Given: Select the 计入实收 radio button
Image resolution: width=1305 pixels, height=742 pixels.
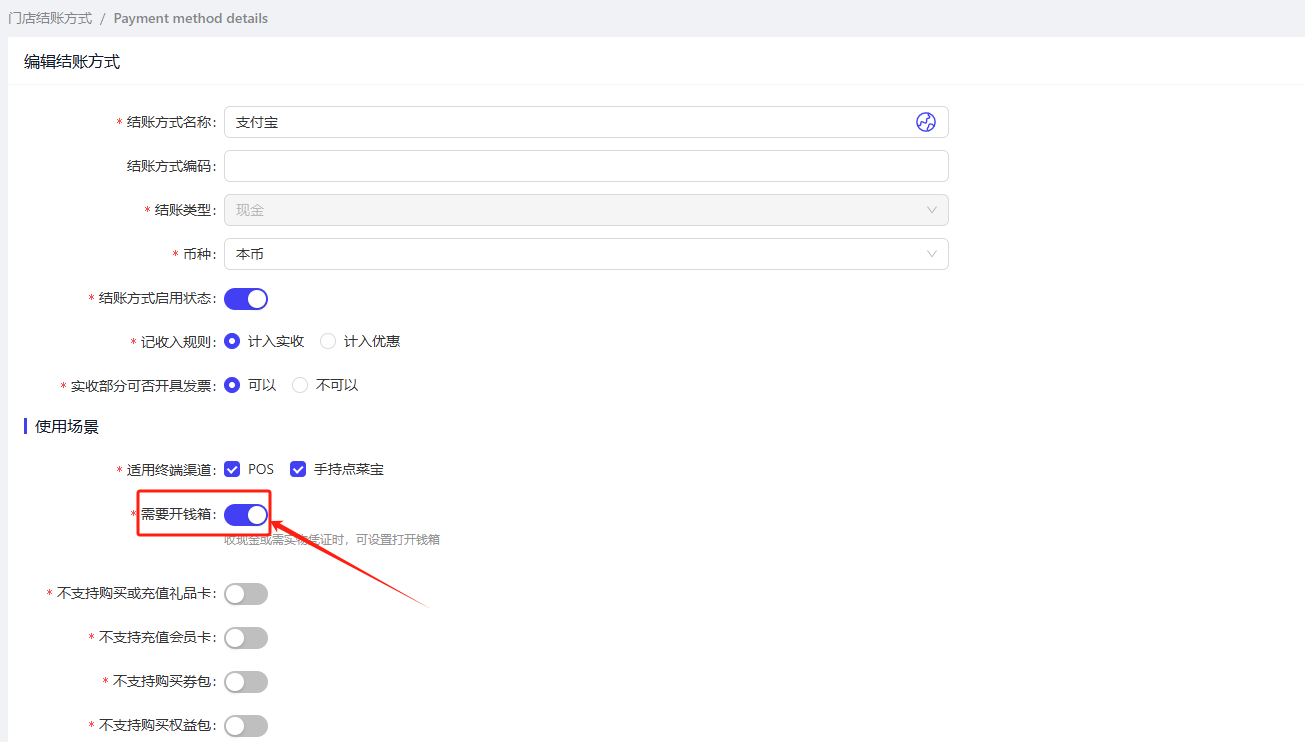Looking at the screenshot, I should point(232,341).
